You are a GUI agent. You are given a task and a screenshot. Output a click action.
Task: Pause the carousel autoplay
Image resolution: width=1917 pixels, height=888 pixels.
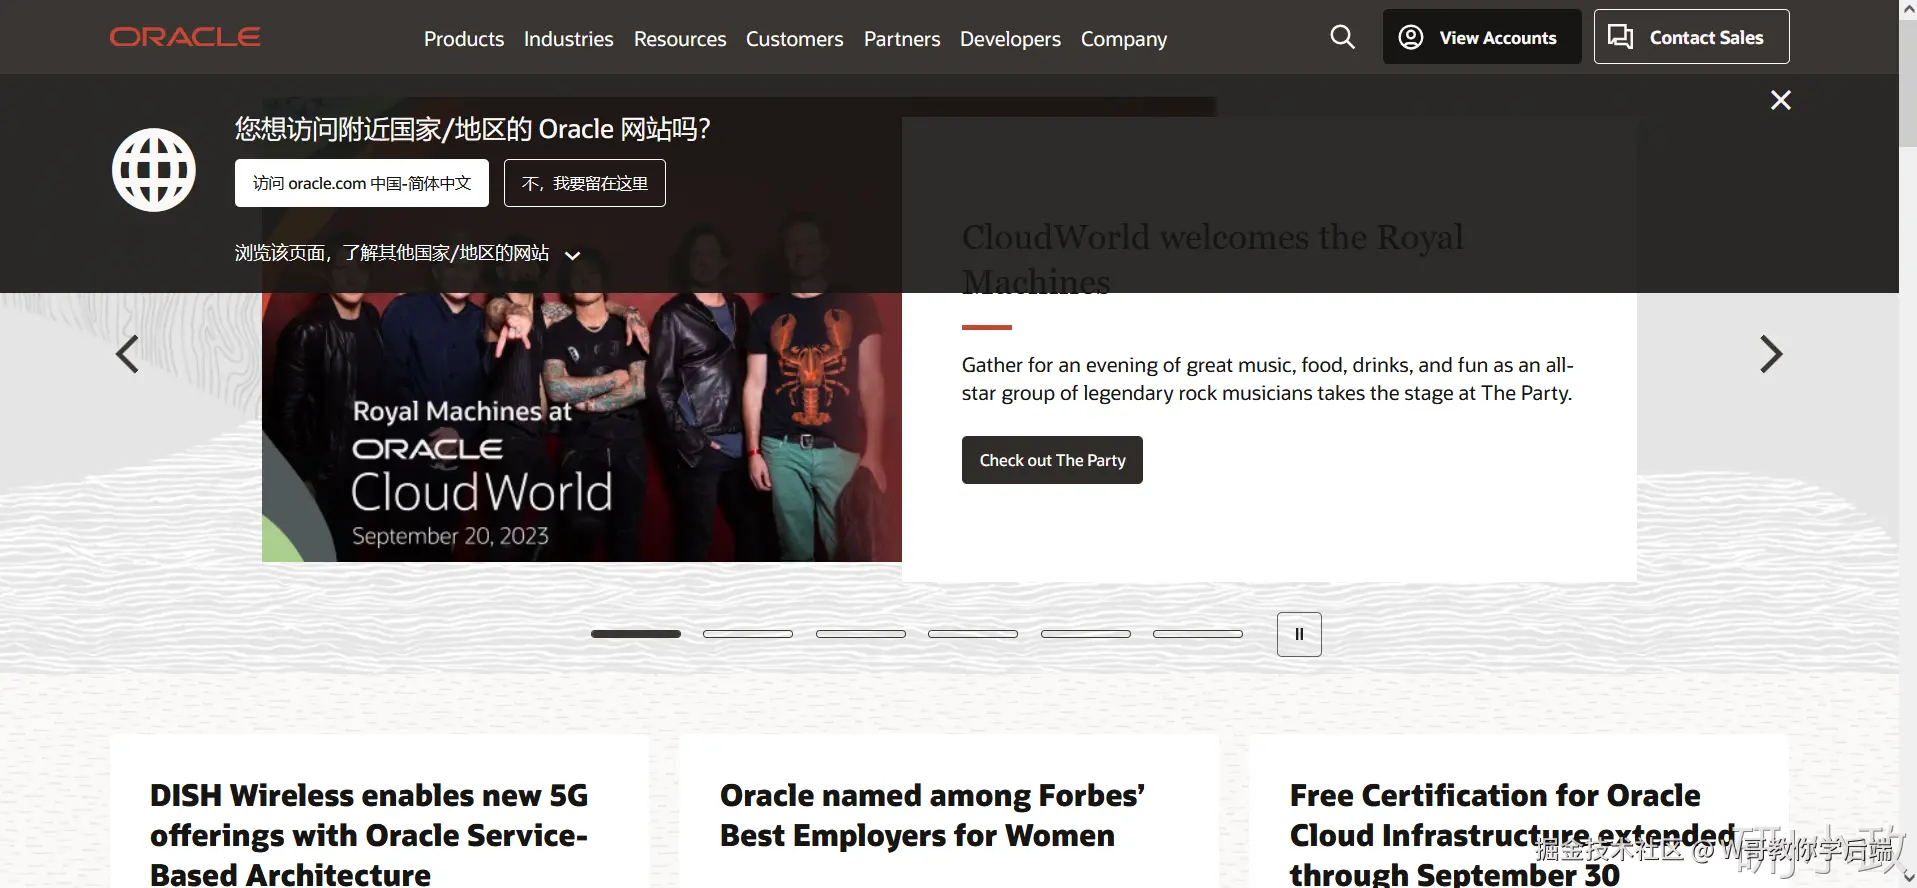point(1299,634)
